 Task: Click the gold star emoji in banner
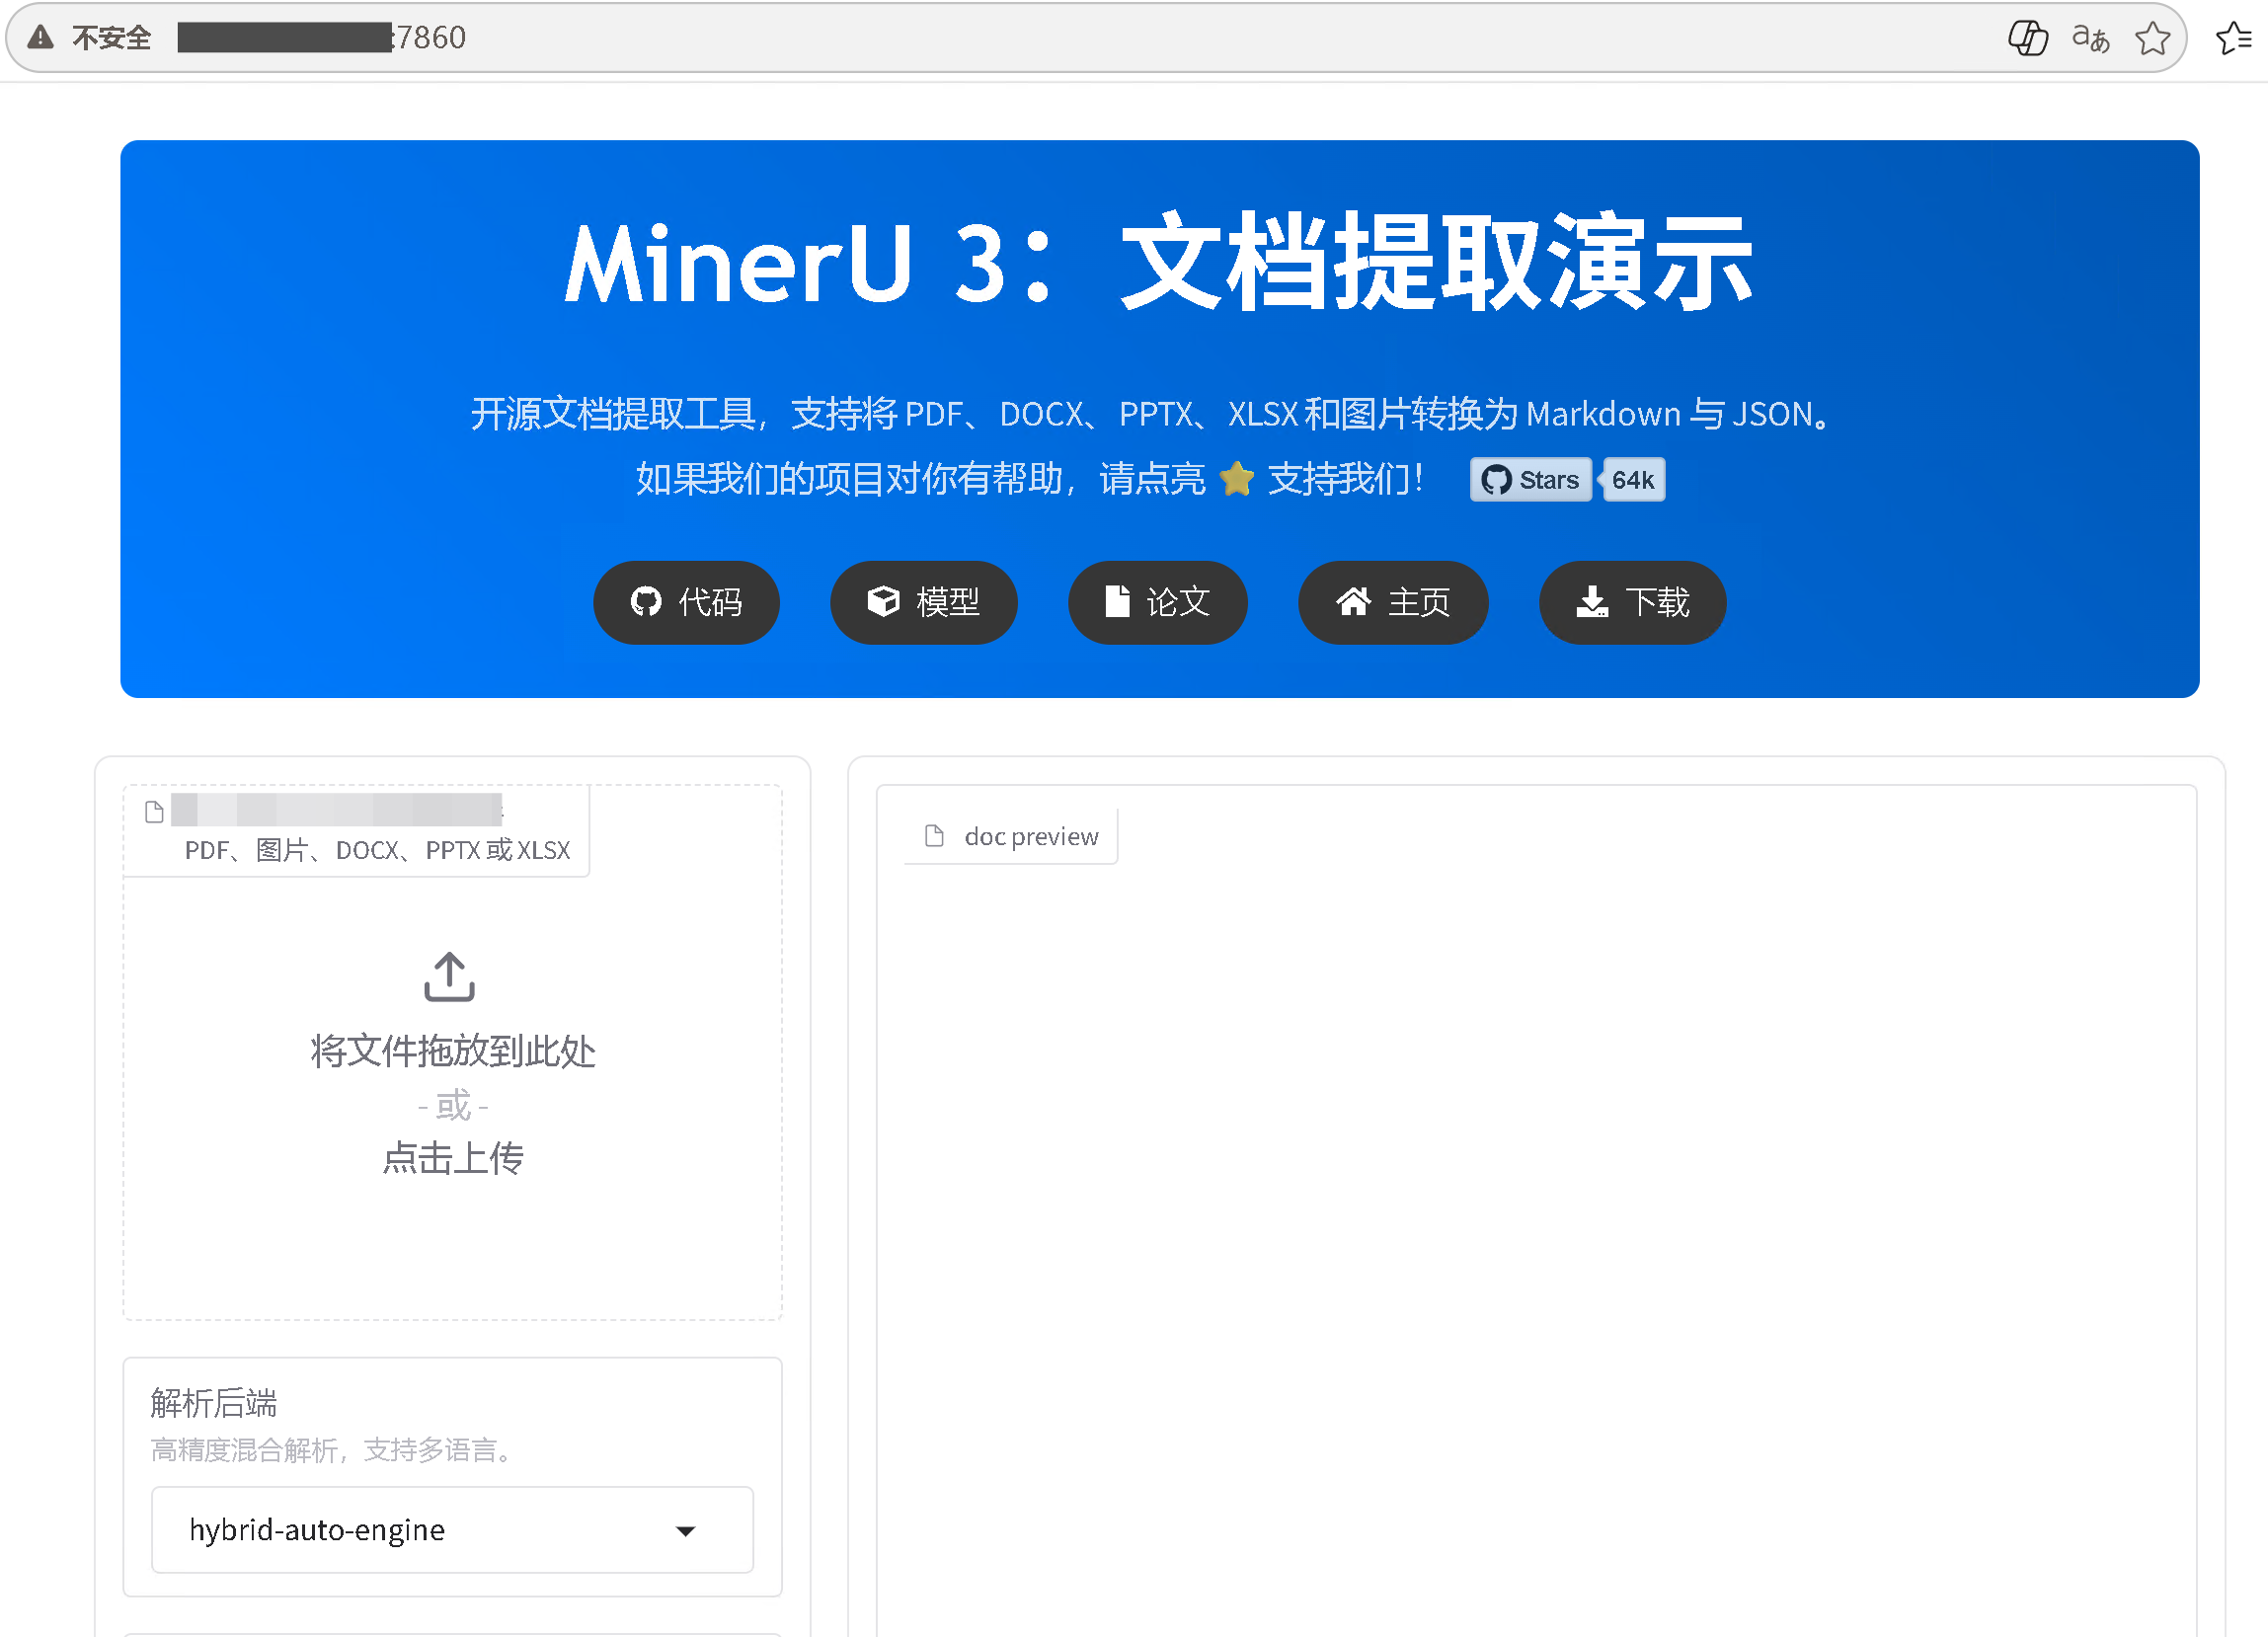(1237, 478)
